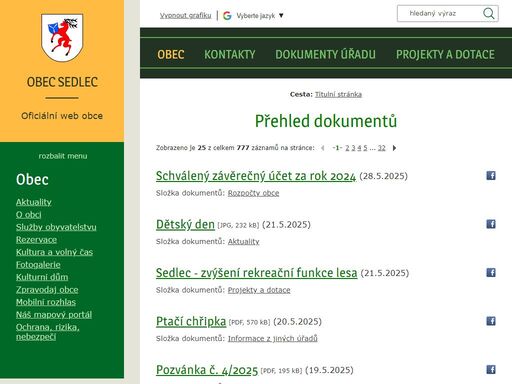
Task: Open the Vyberte jazyk language dropdown
Action: point(260,16)
